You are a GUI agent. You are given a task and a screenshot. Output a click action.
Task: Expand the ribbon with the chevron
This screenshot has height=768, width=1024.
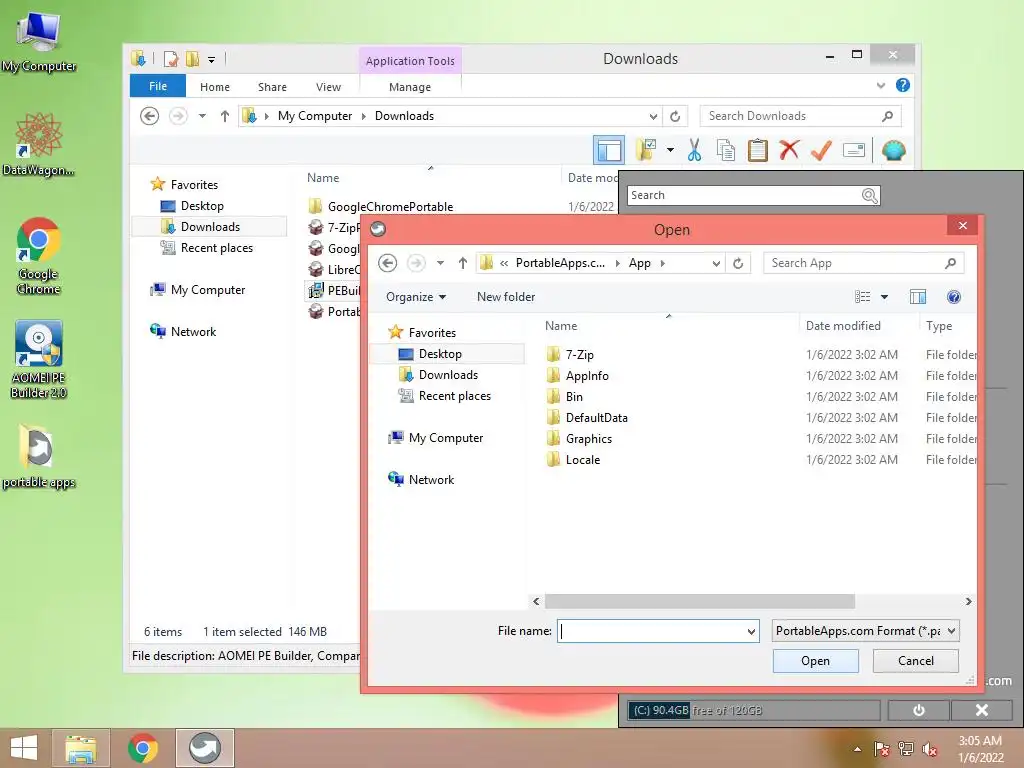[881, 86]
